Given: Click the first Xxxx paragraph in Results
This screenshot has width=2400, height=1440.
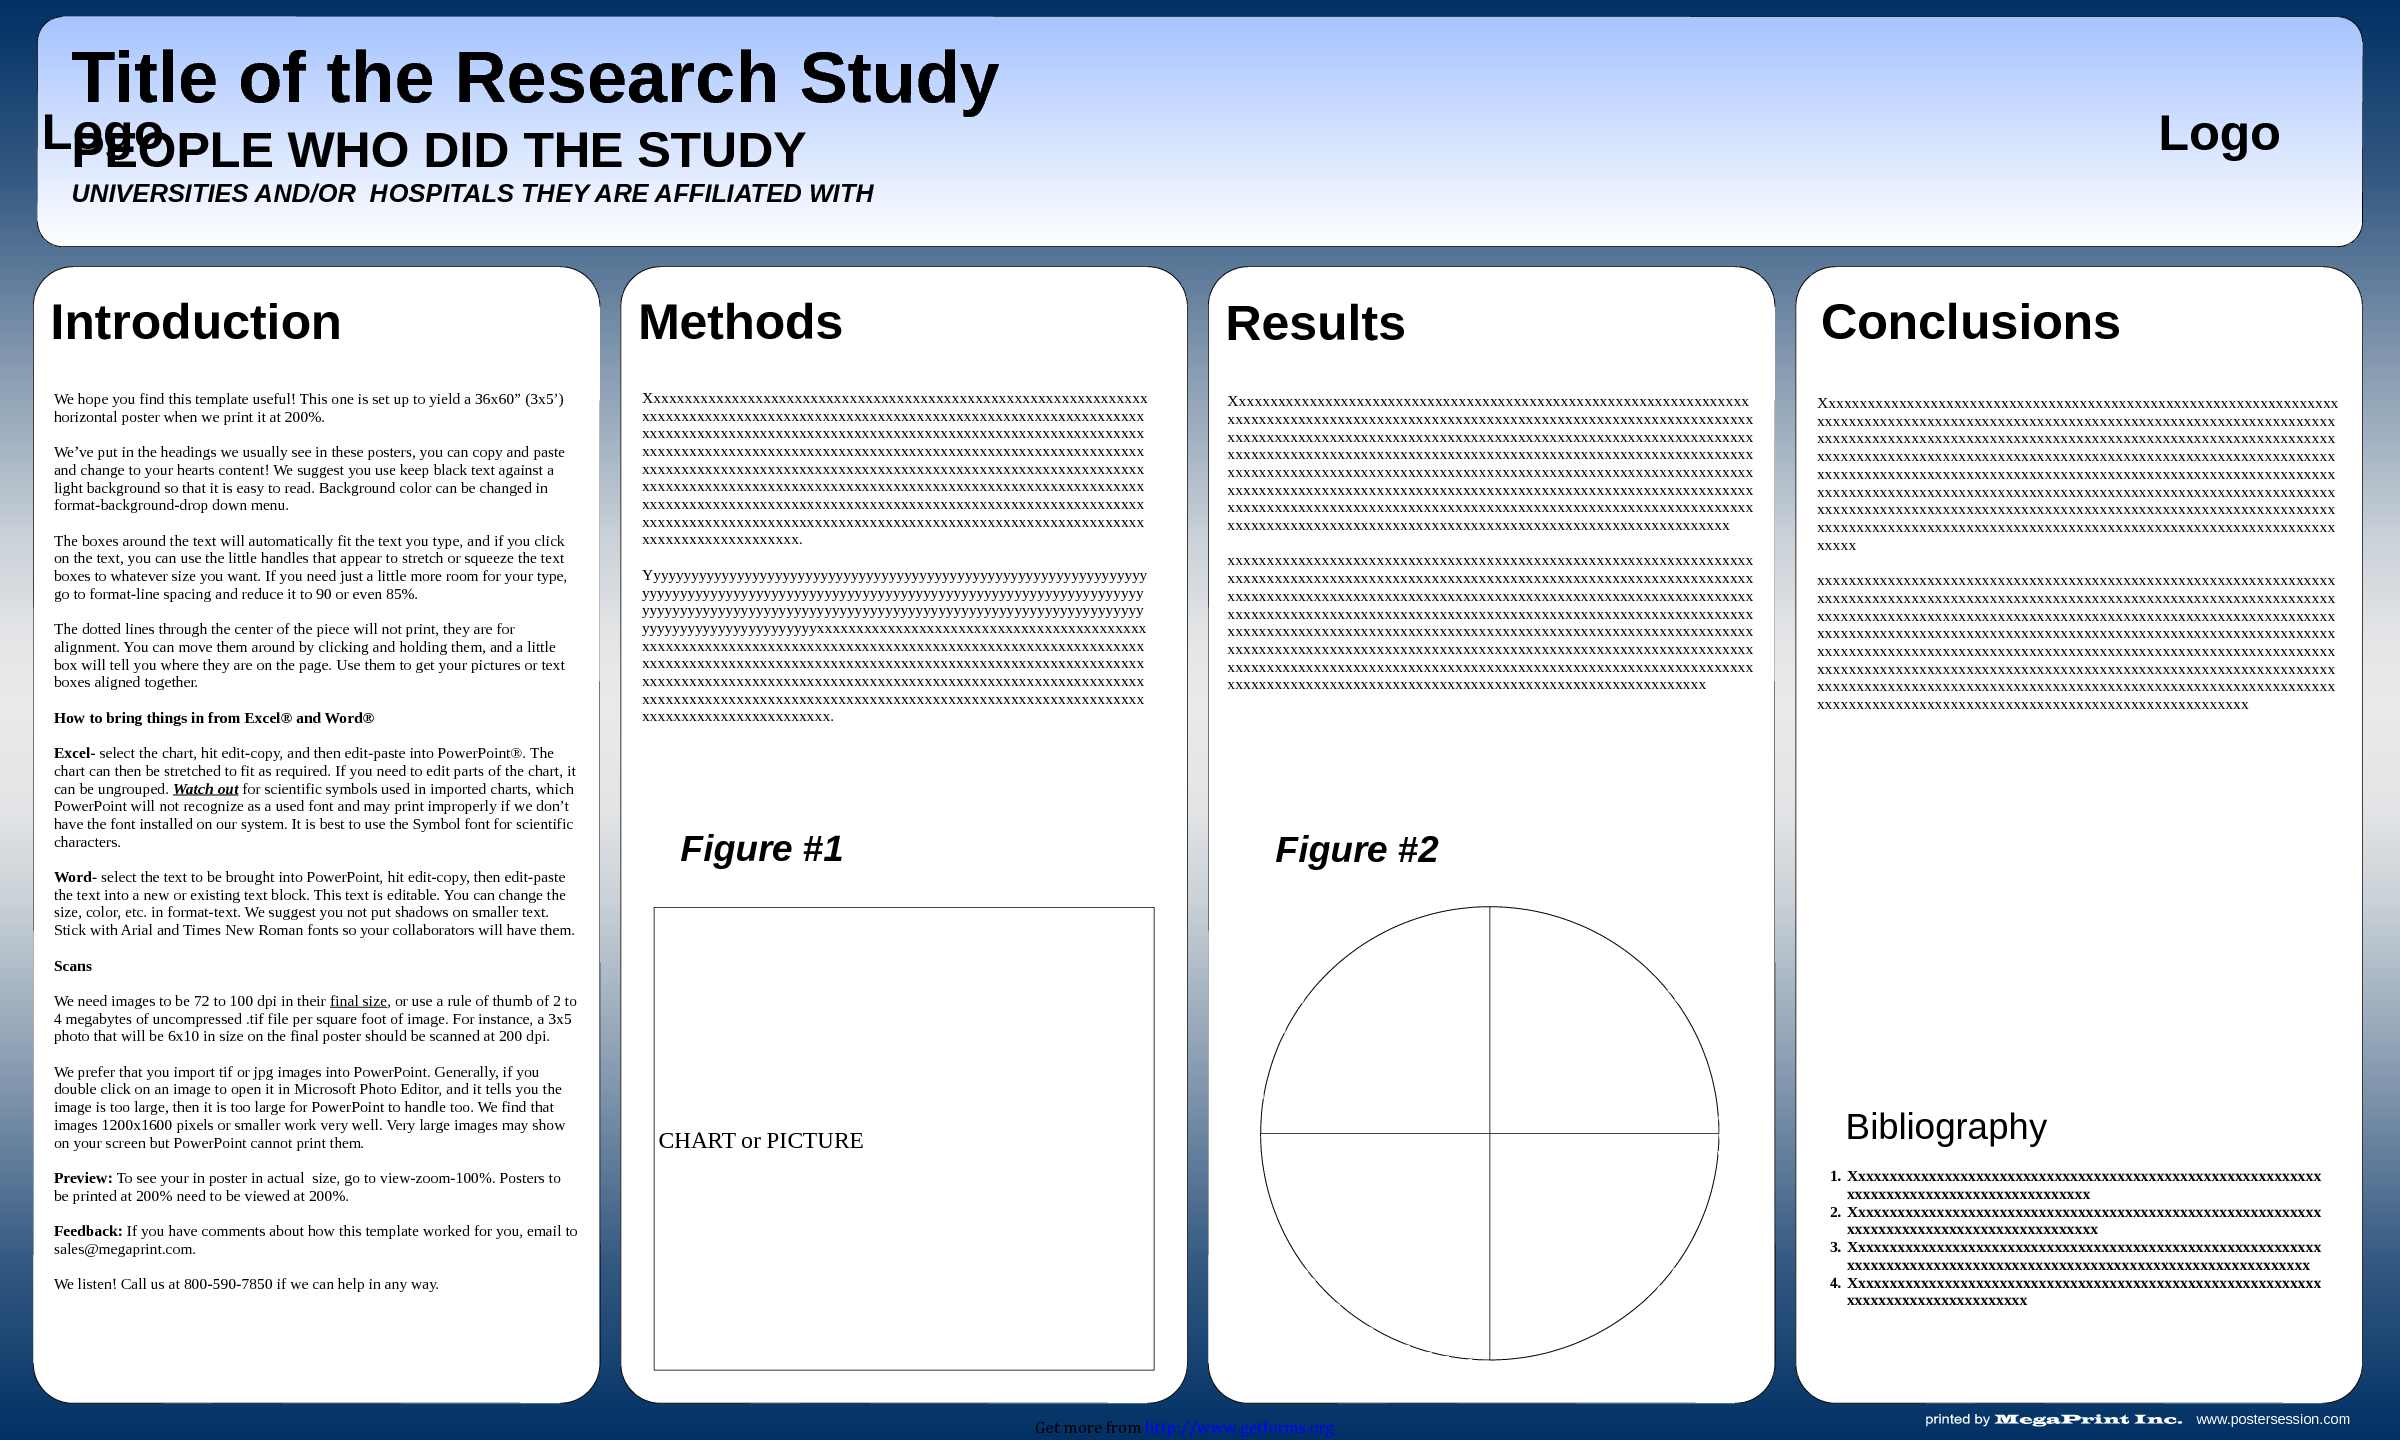Looking at the screenshot, I should point(1490,463).
